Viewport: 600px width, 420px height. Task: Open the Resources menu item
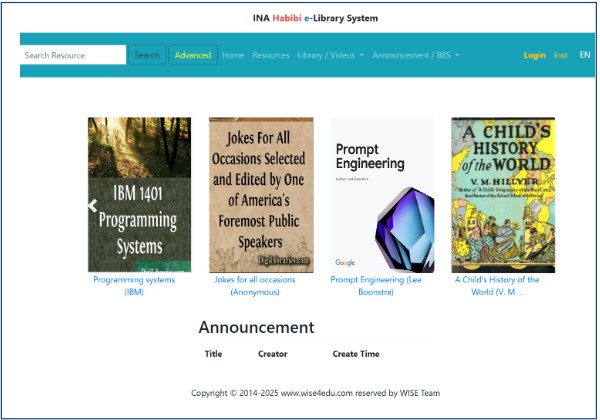pos(271,55)
